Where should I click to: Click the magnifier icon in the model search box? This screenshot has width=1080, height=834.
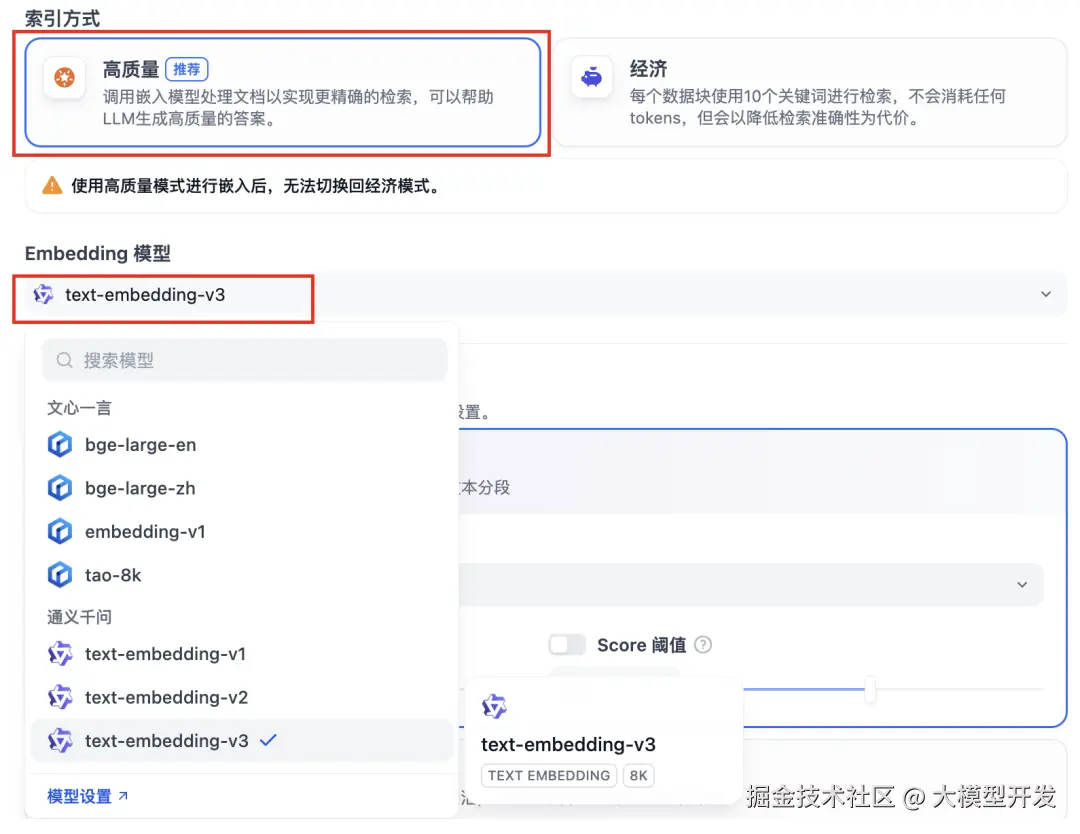coord(65,358)
